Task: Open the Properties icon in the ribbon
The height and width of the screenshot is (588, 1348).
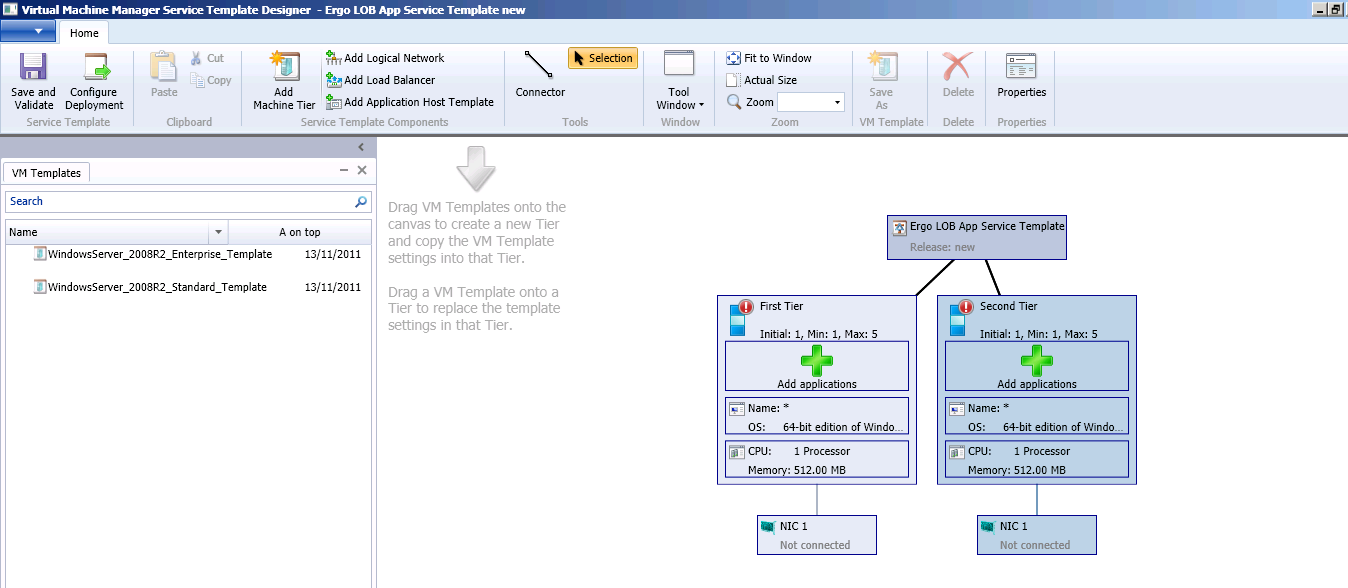Action: click(x=1020, y=70)
